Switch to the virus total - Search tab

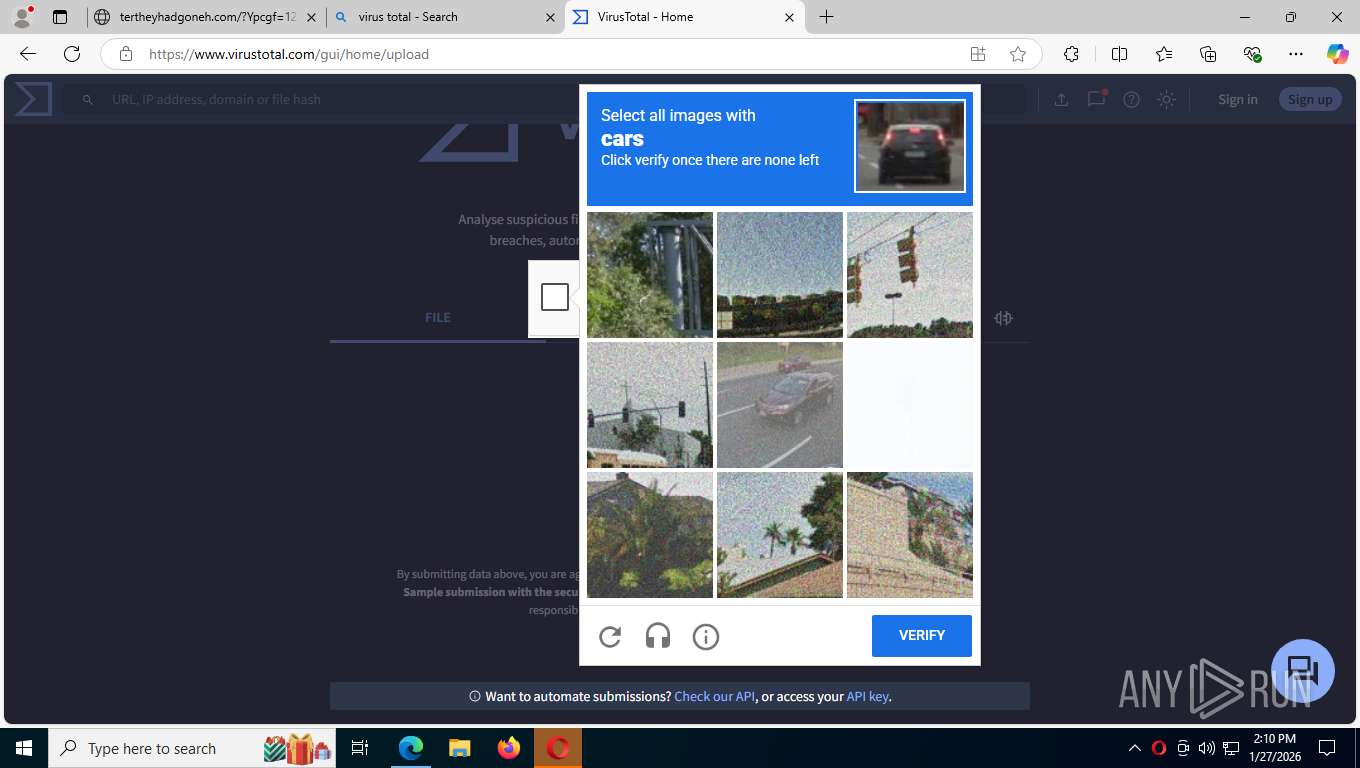pyautogui.click(x=445, y=17)
